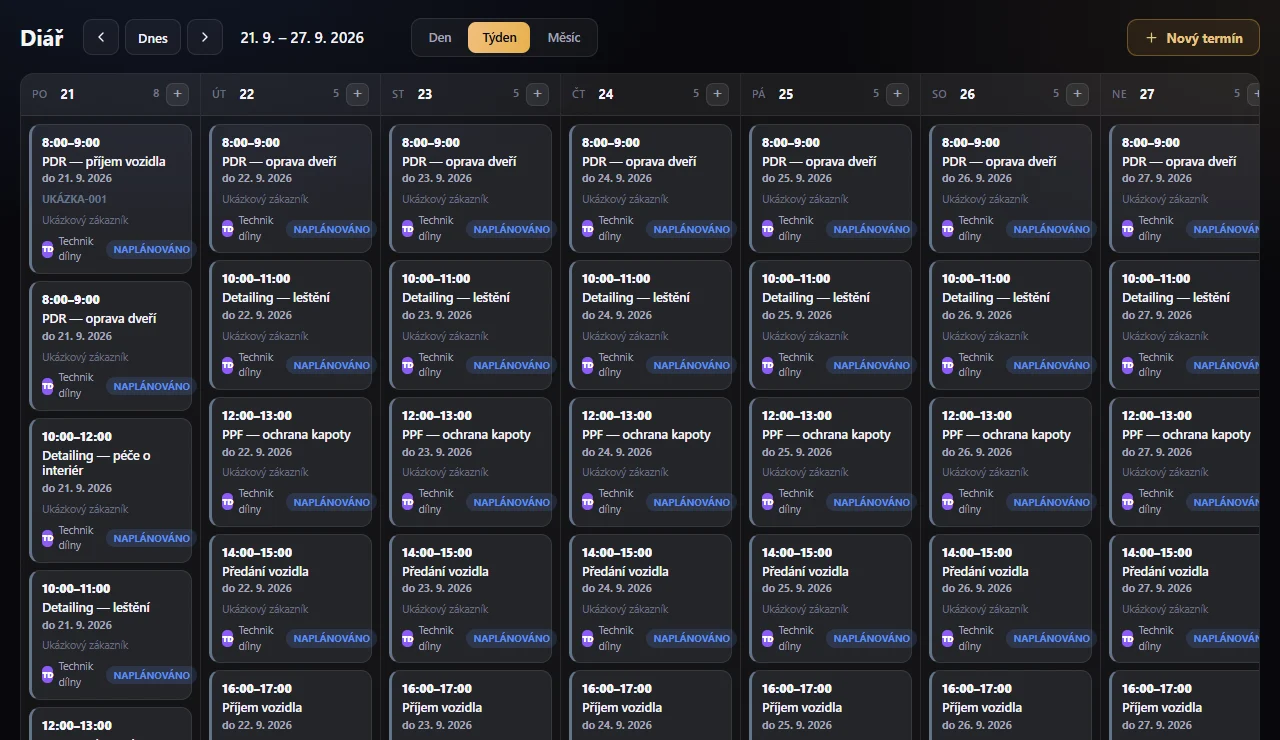Add appointment on Monday 21 with plus icon
1280x740 pixels.
pos(177,94)
